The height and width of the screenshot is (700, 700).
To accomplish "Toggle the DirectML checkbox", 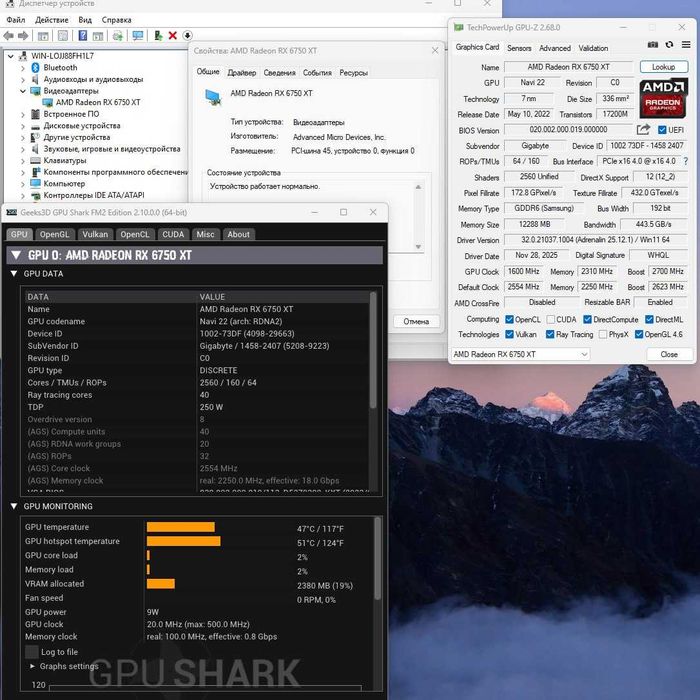I will (650, 320).
